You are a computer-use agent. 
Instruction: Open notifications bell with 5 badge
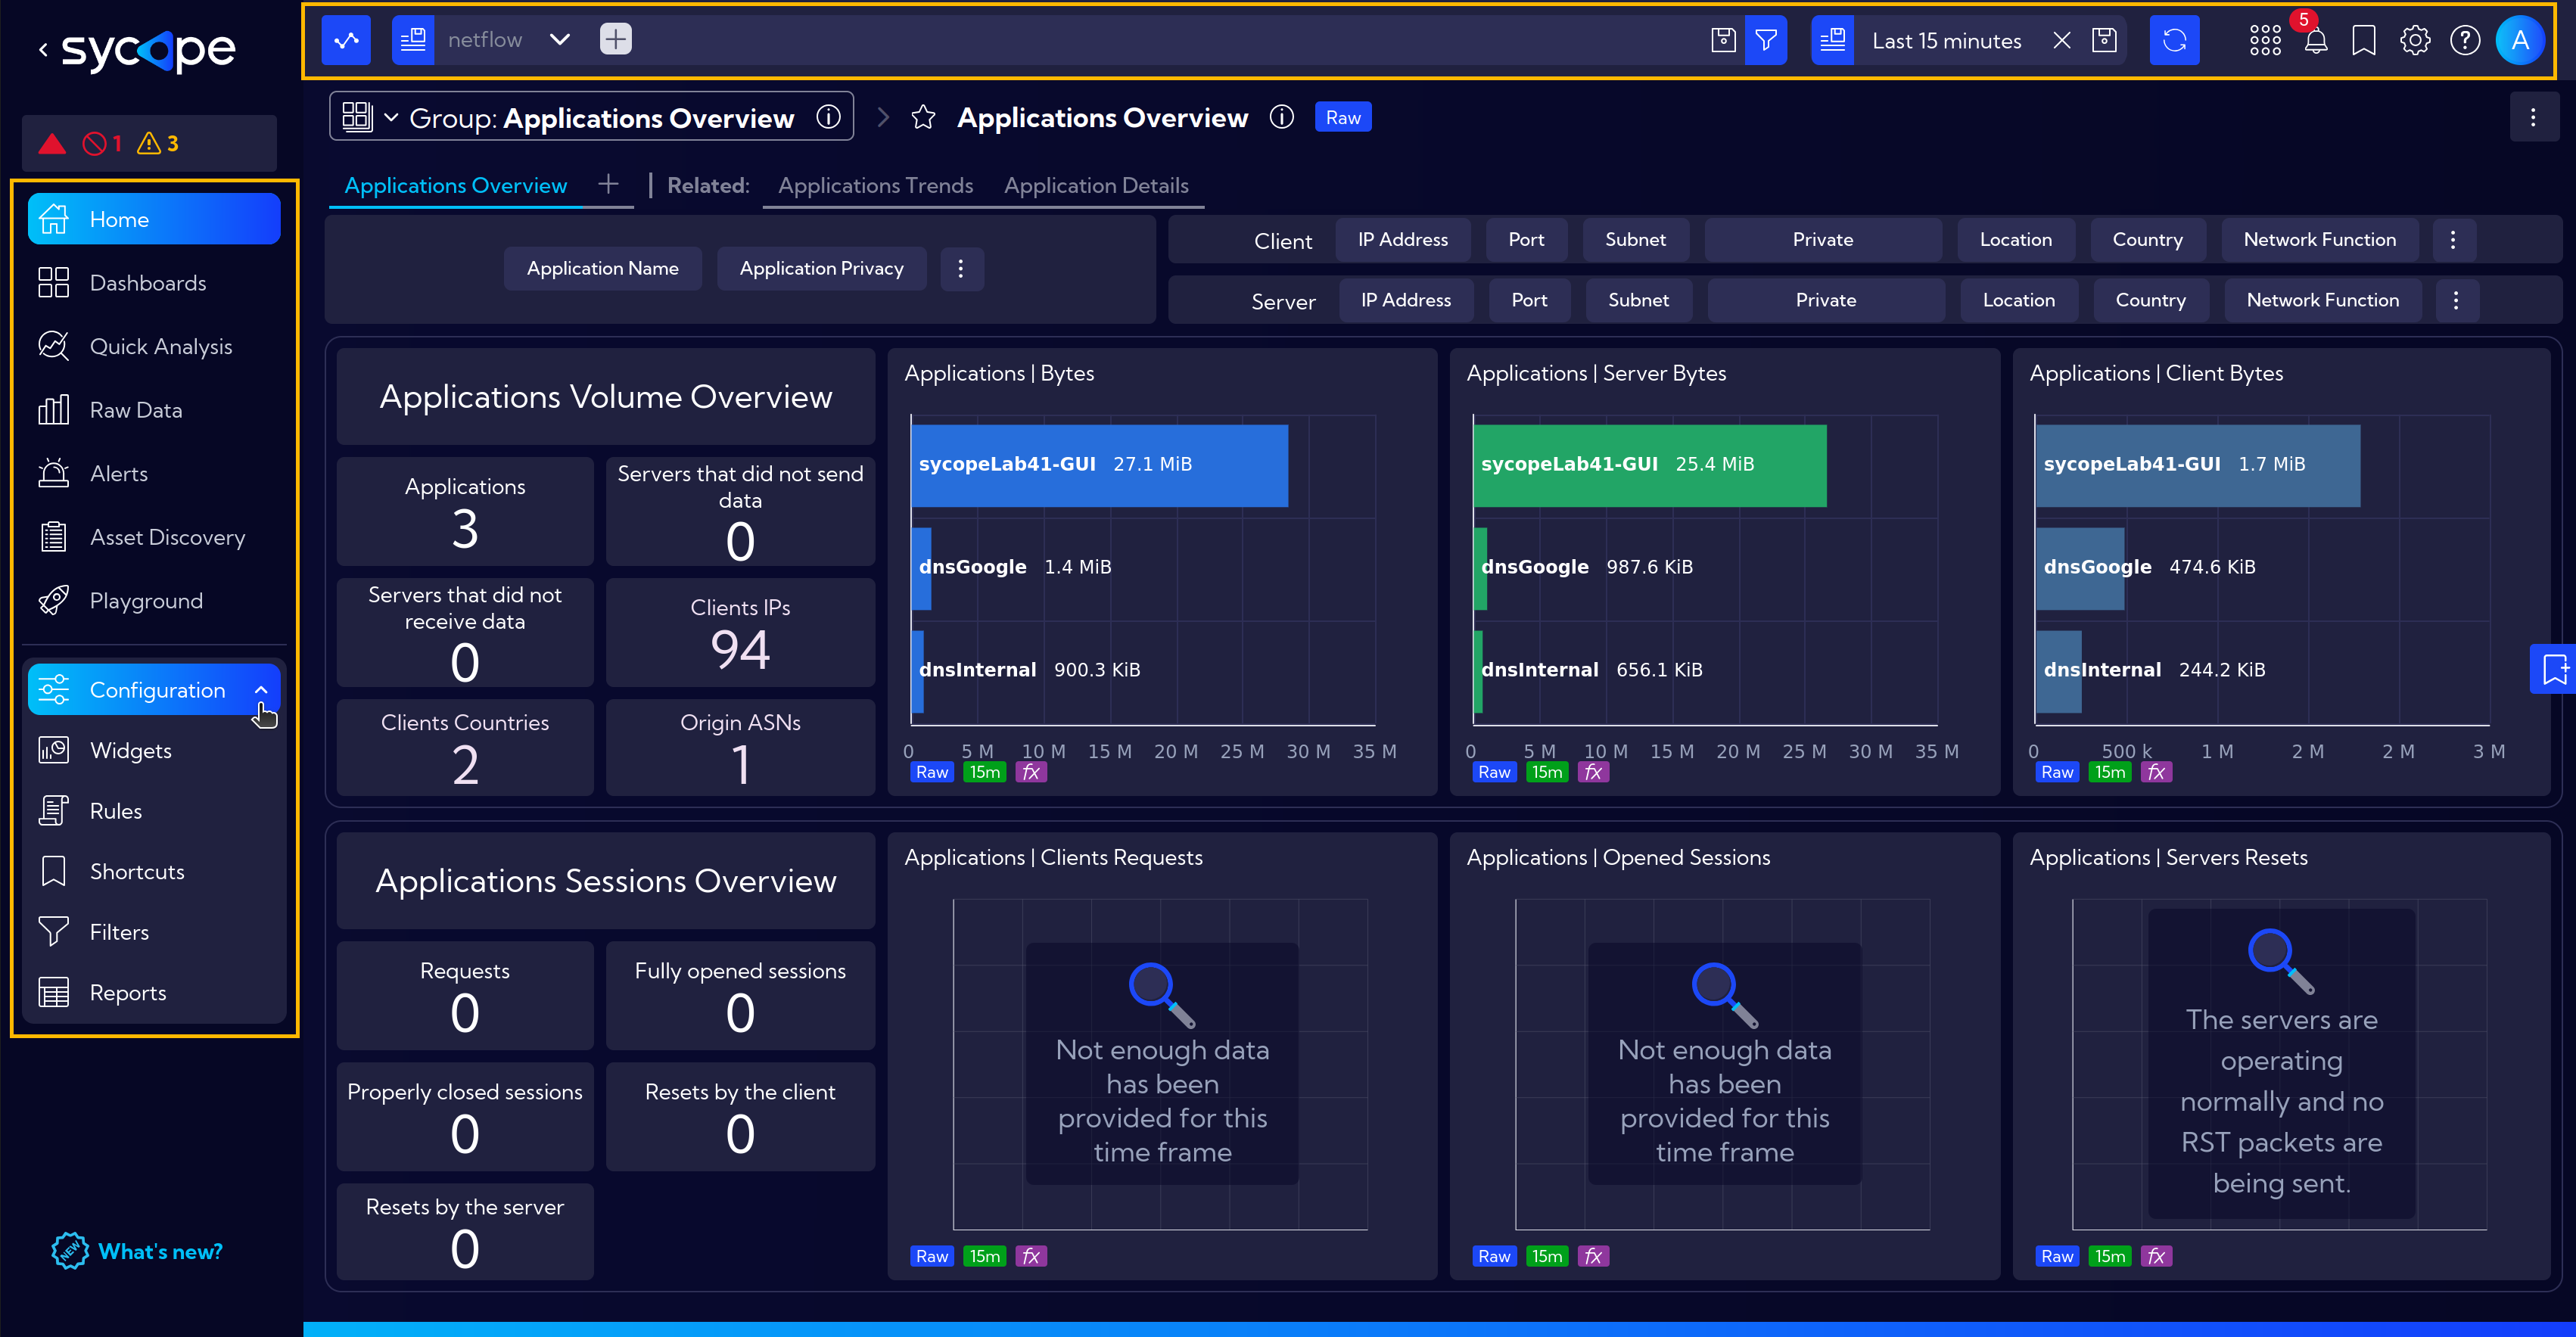pyautogui.click(x=2315, y=40)
